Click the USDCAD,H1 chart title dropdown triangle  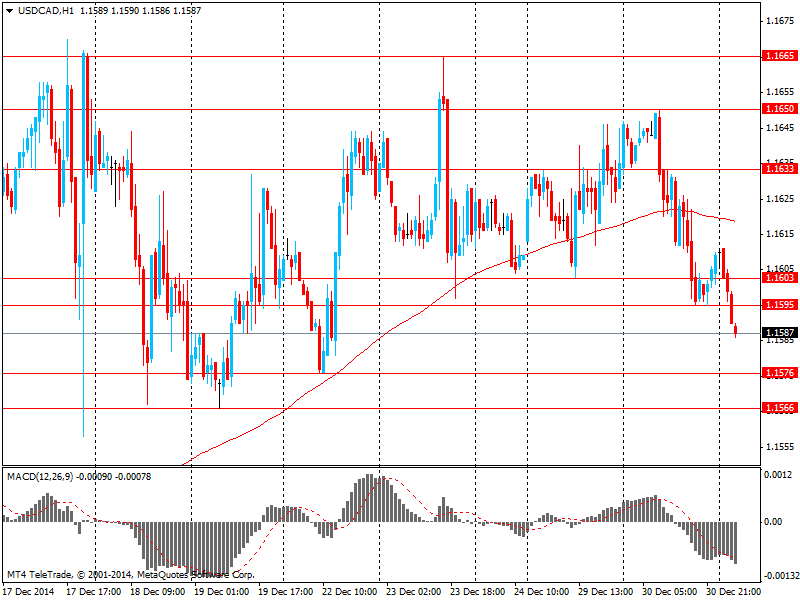click(9, 11)
